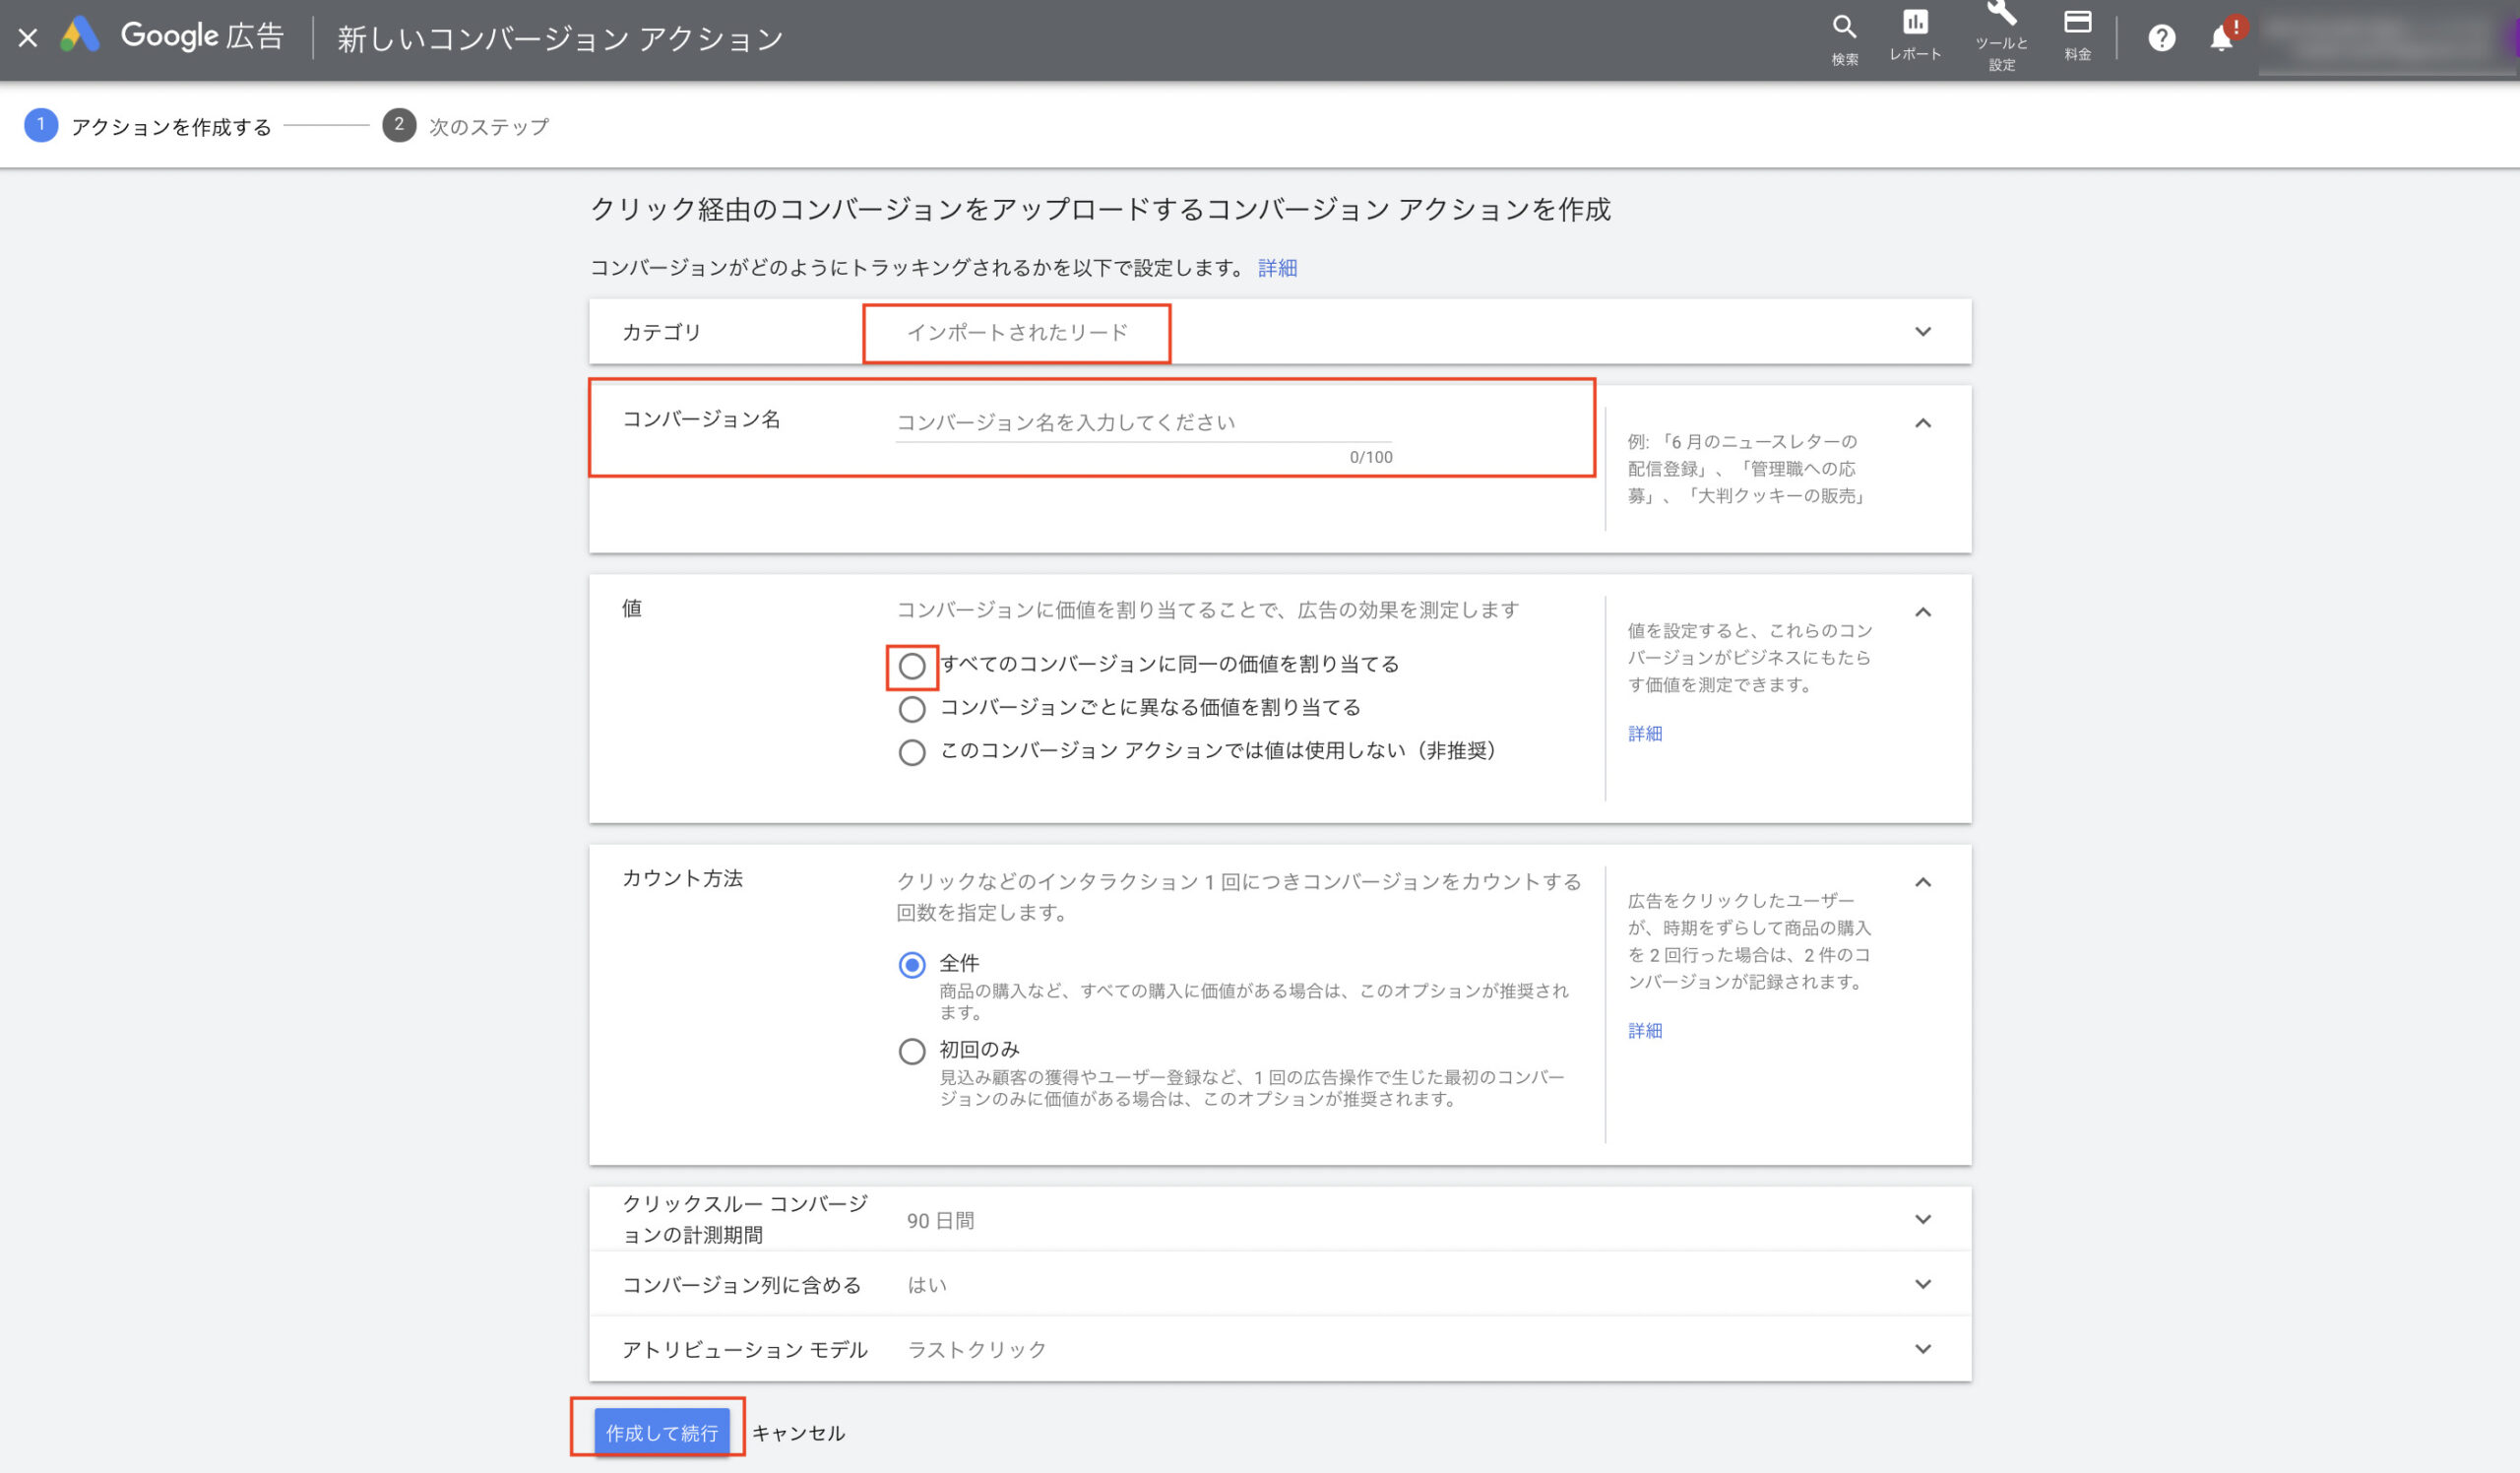Screen dimensions: 2520x1473
Task: Click the billing (料金) card icon
Action: 2078,23
